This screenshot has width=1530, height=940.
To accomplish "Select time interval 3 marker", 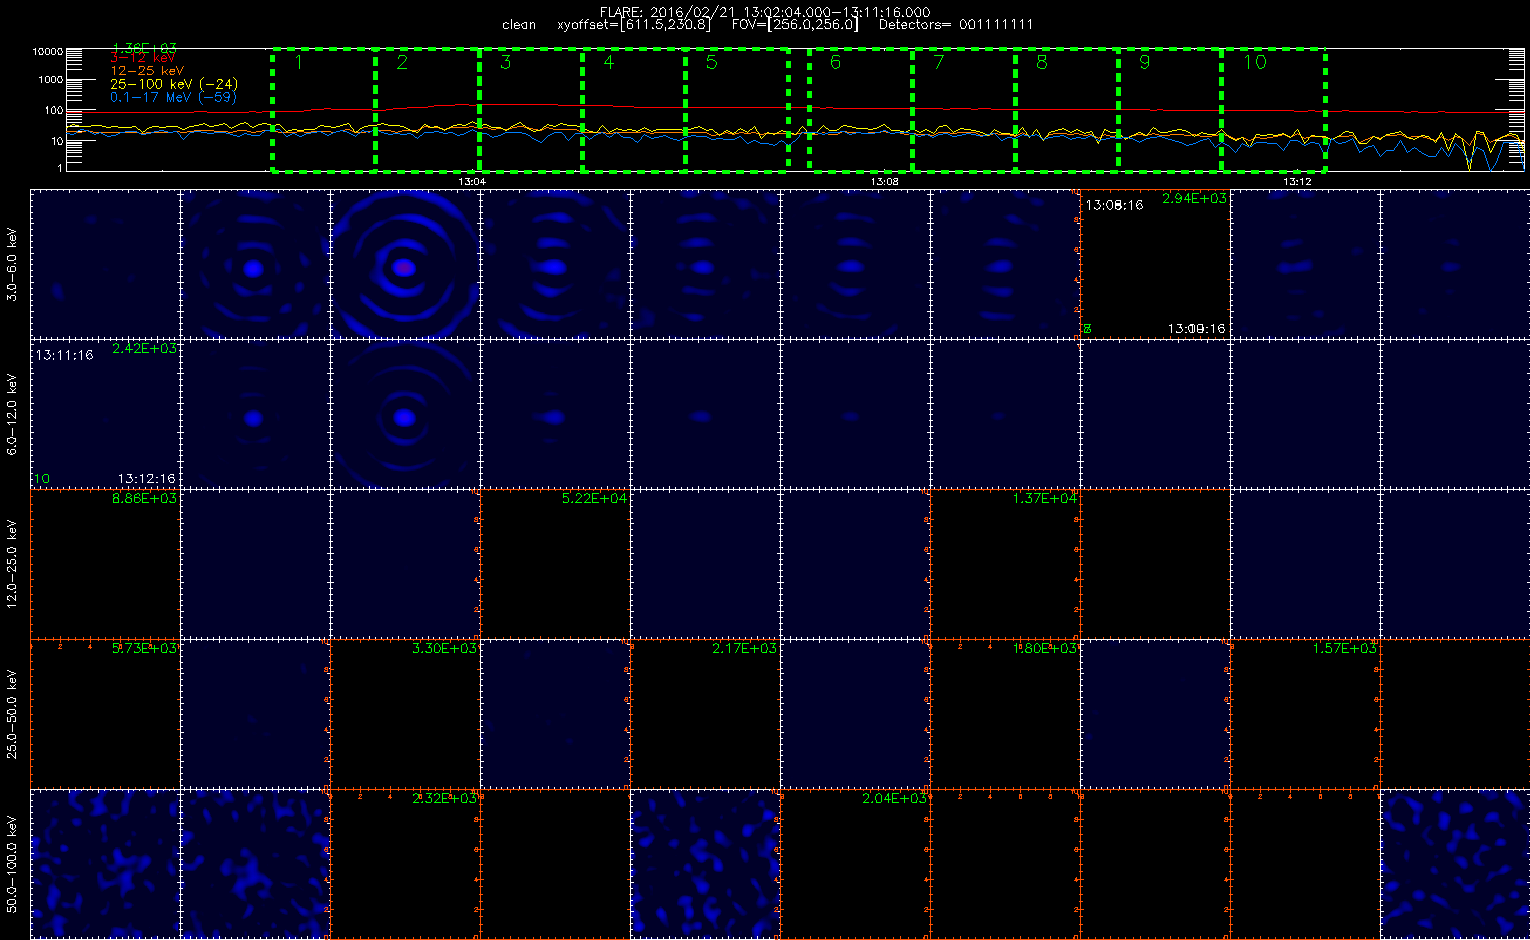I will (x=506, y=63).
